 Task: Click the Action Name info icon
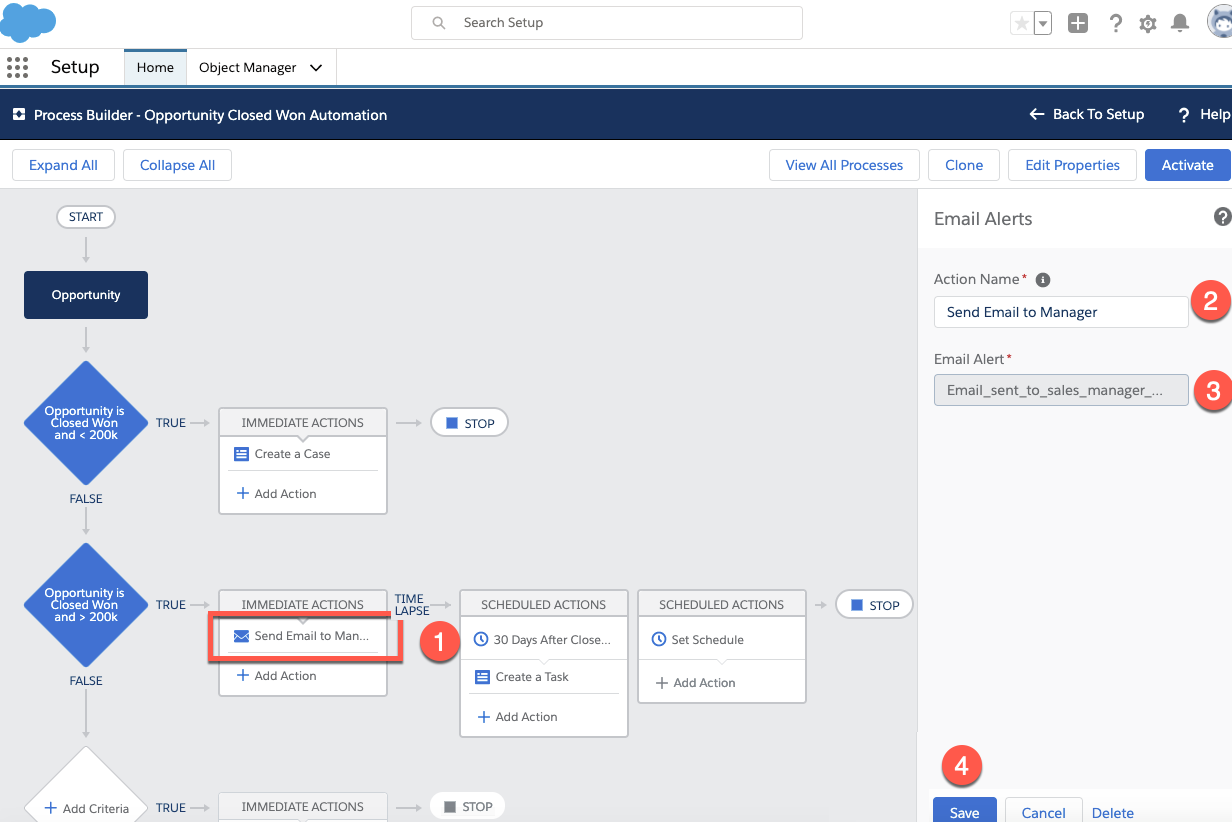tap(1043, 280)
